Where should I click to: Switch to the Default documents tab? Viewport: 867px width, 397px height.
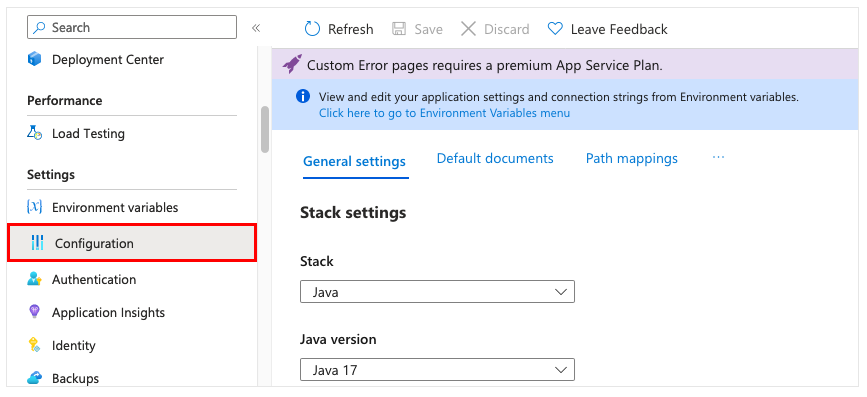pos(495,158)
